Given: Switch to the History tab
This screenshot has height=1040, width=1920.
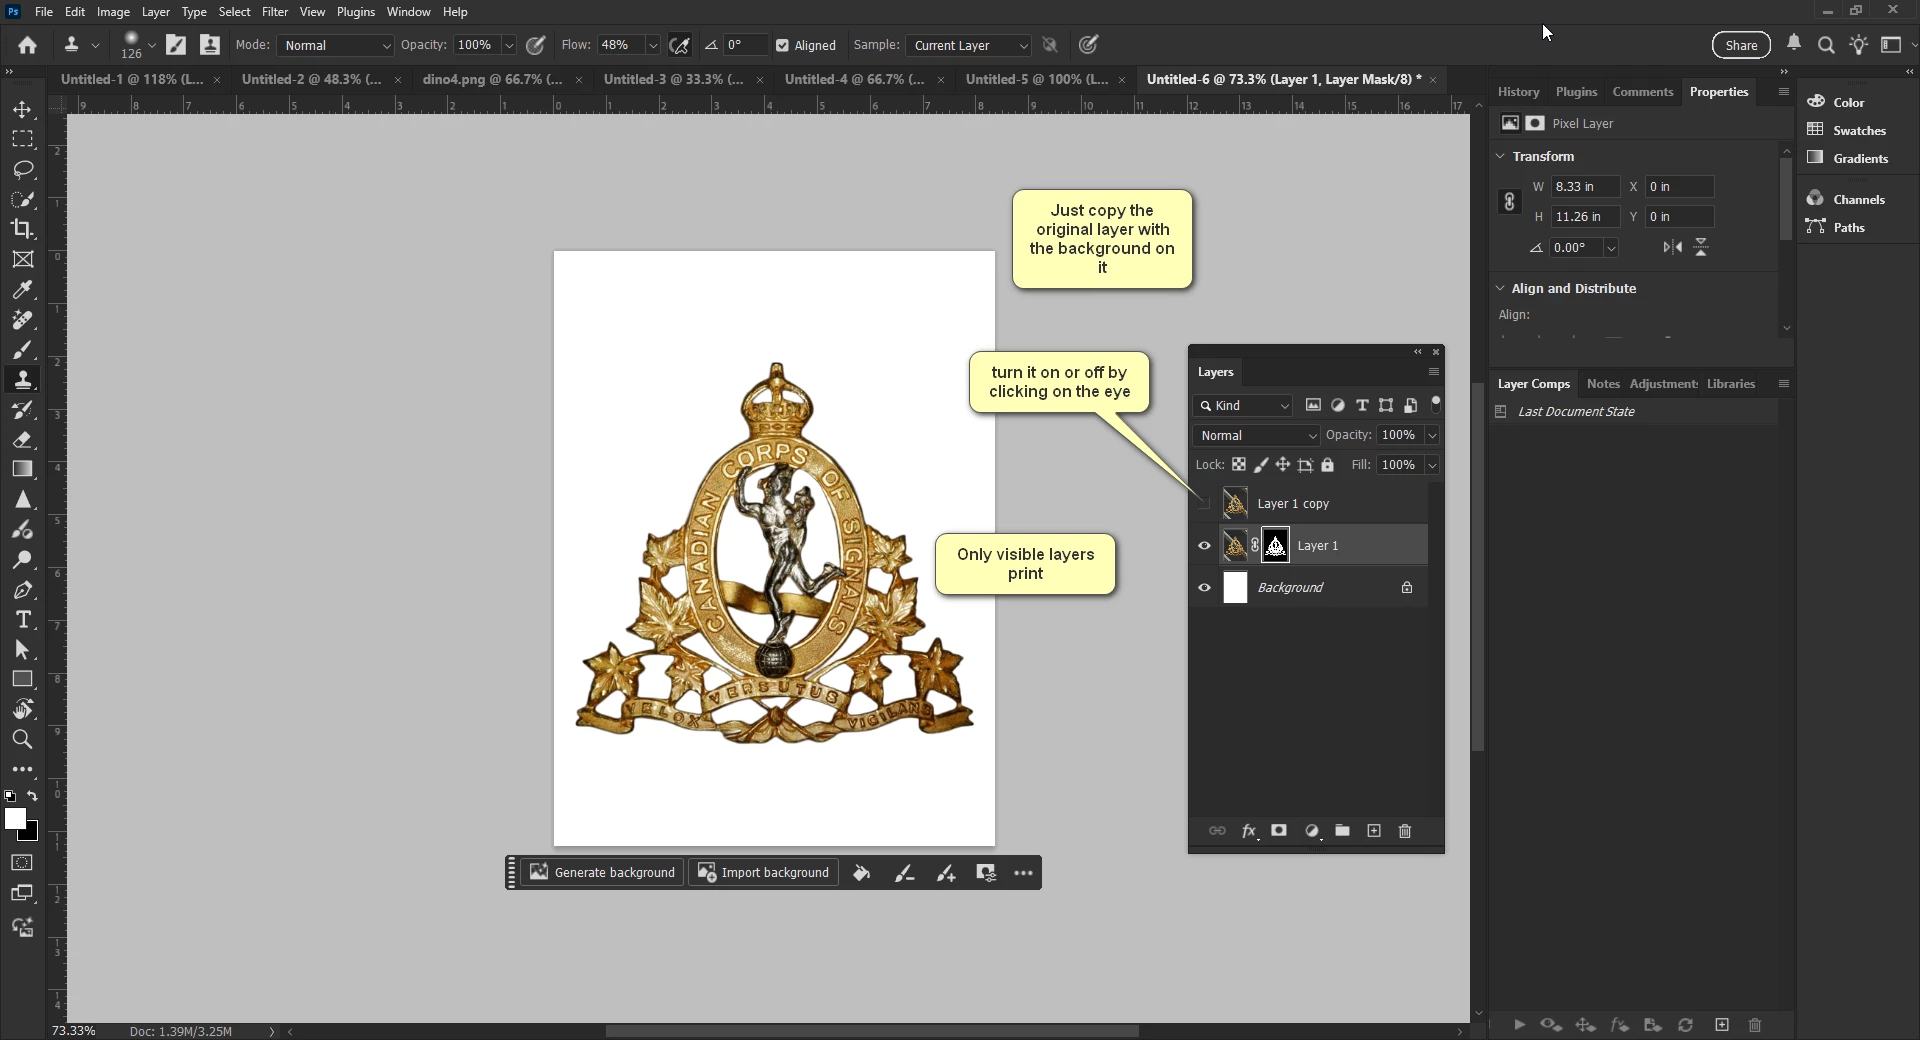Looking at the screenshot, I should tap(1518, 91).
